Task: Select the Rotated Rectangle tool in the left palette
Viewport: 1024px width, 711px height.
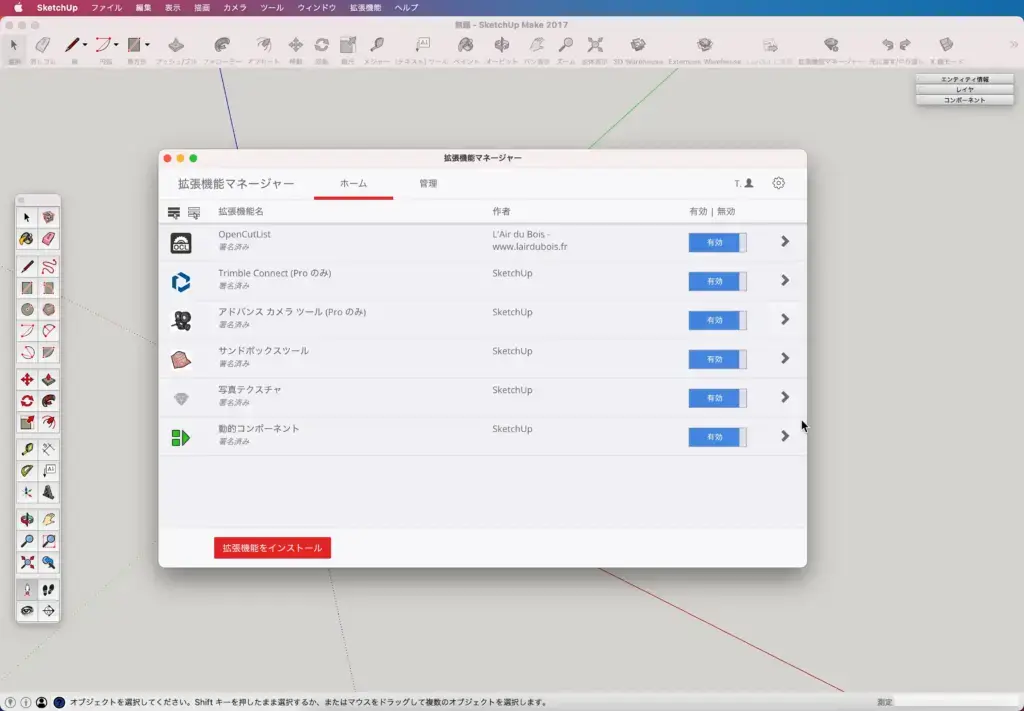Action: click(x=48, y=288)
